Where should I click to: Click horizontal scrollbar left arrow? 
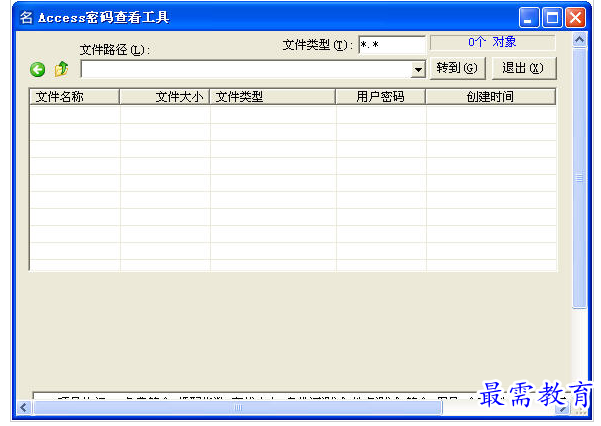pos(24,407)
